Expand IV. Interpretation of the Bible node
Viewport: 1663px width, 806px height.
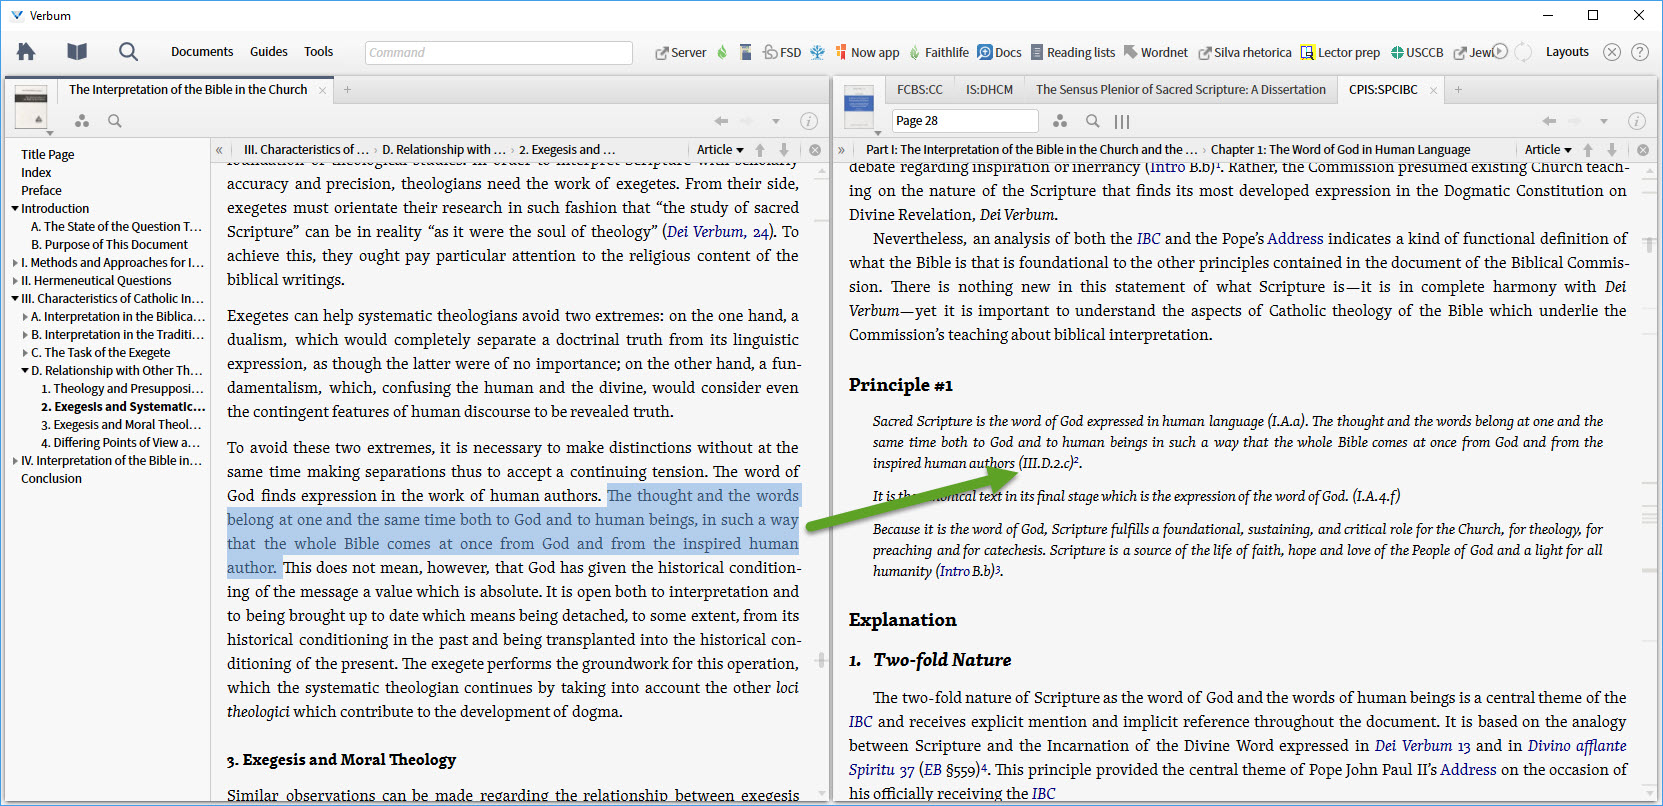click(x=15, y=461)
